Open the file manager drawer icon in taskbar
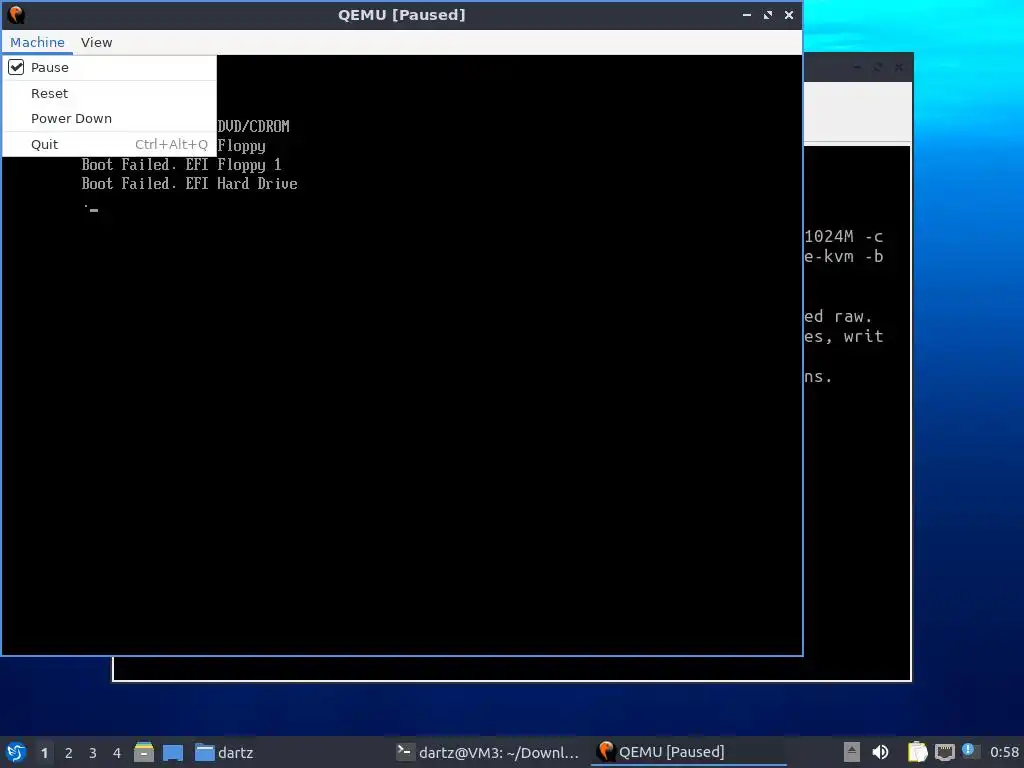Image resolution: width=1024 pixels, height=768 pixels. [x=144, y=752]
